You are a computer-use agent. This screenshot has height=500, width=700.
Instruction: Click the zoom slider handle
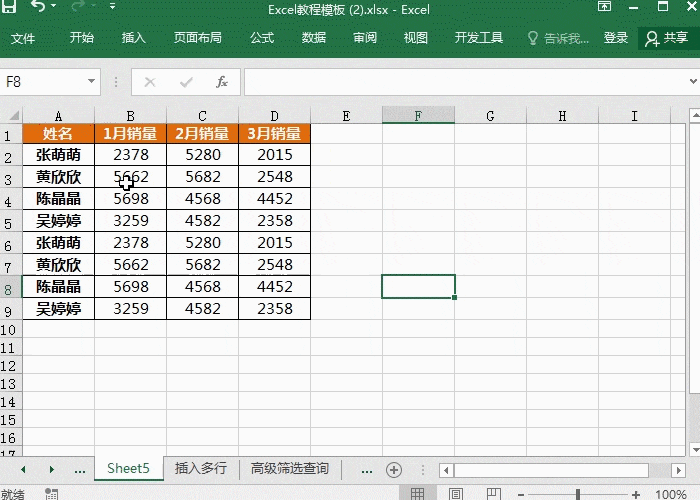pos(578,494)
